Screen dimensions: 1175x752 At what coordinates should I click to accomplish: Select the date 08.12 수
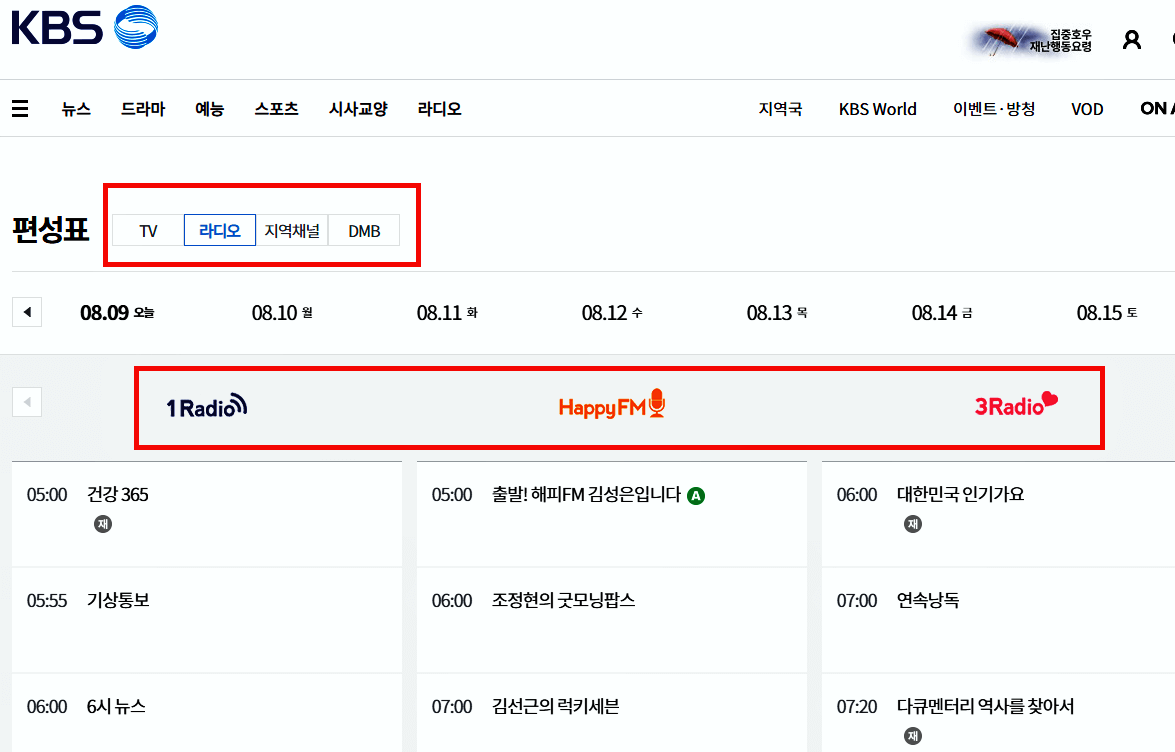(x=611, y=312)
